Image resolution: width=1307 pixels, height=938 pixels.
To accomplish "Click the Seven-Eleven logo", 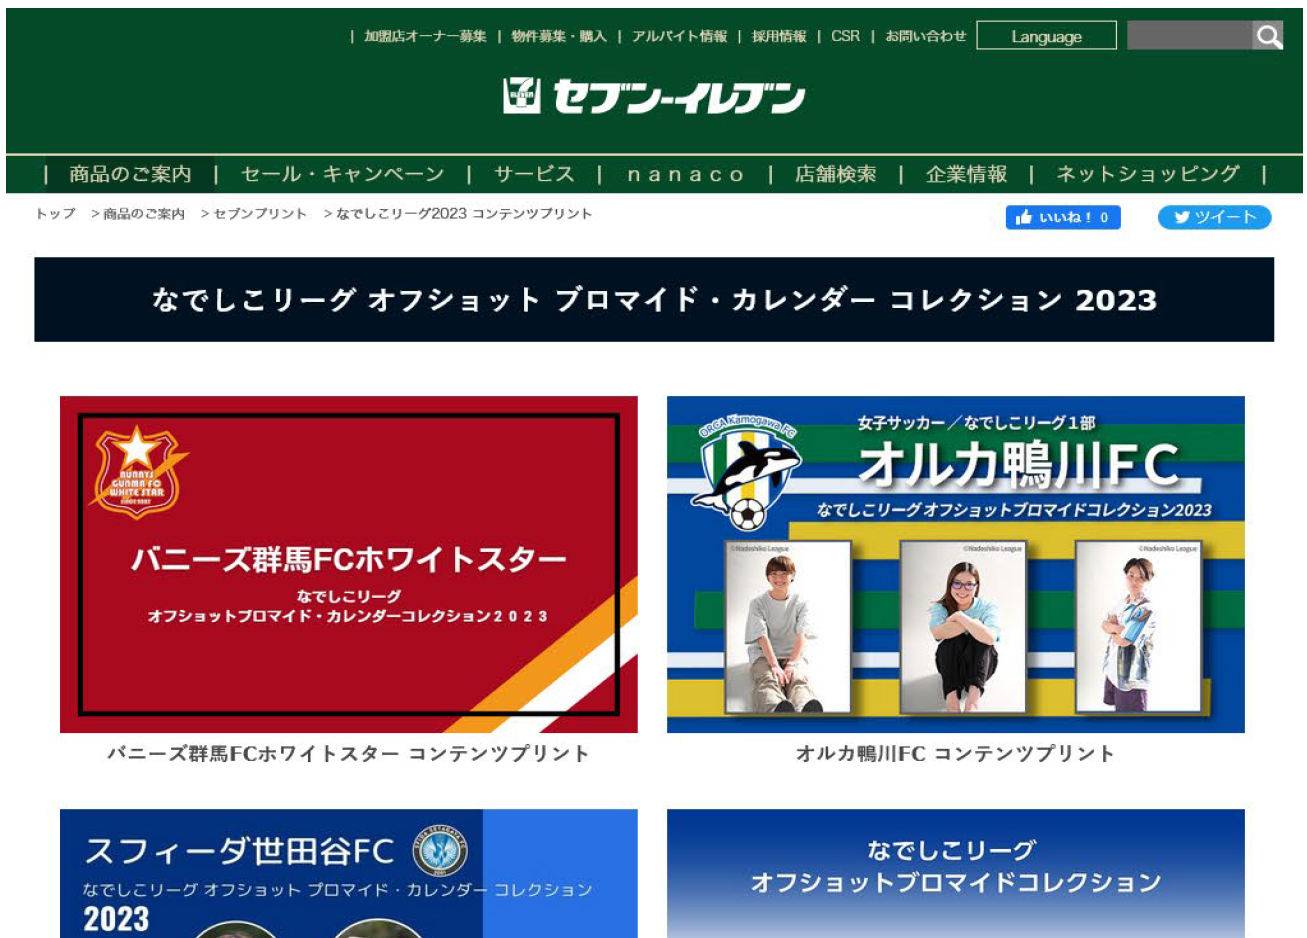I will tap(653, 97).
